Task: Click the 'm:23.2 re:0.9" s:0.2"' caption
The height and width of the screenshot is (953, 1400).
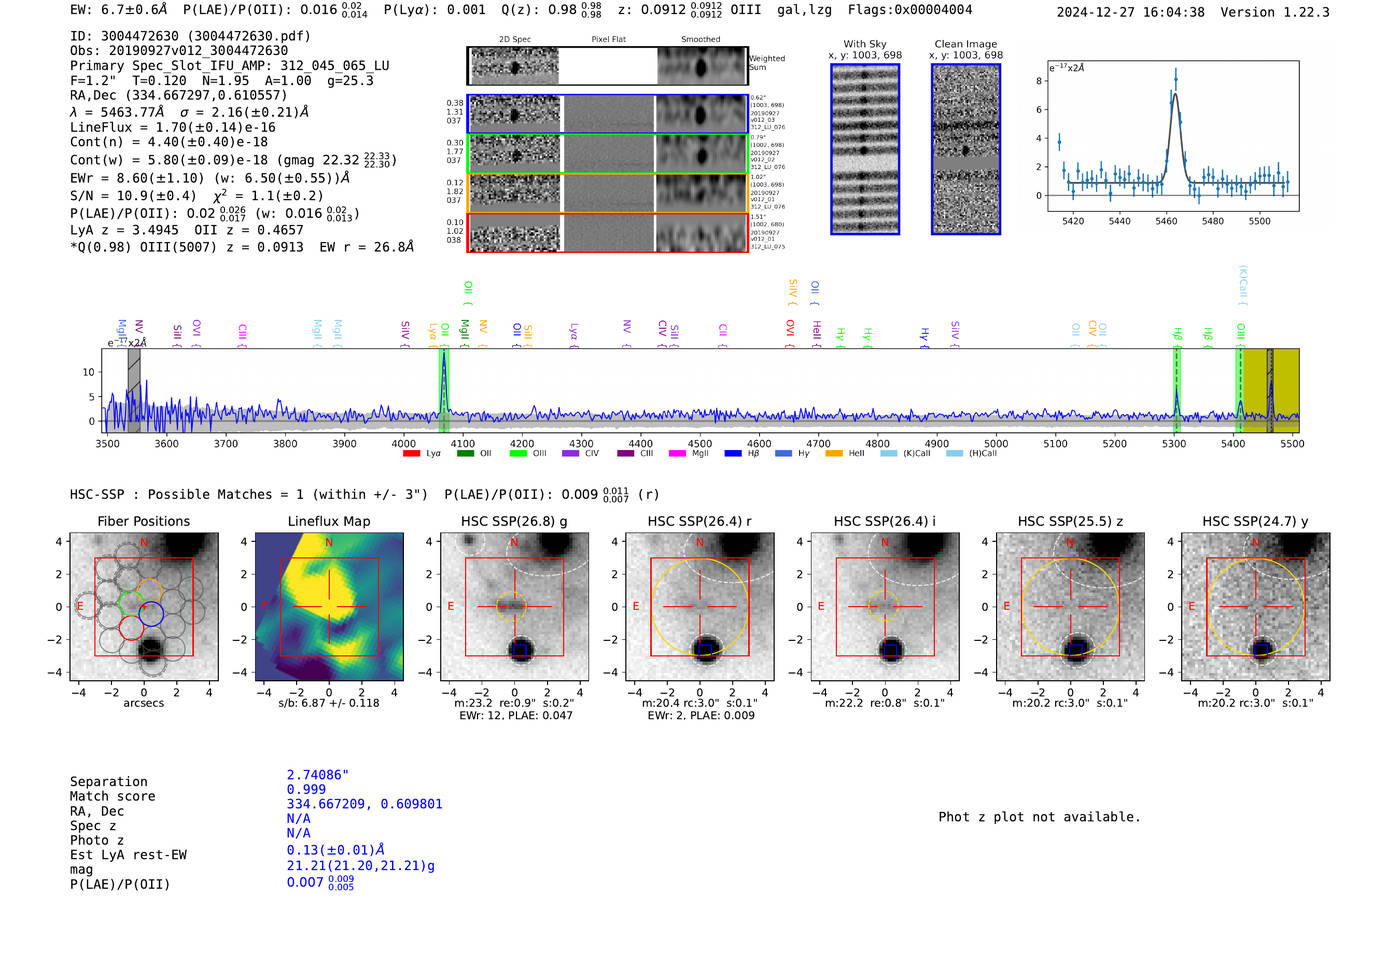Action: pos(514,703)
